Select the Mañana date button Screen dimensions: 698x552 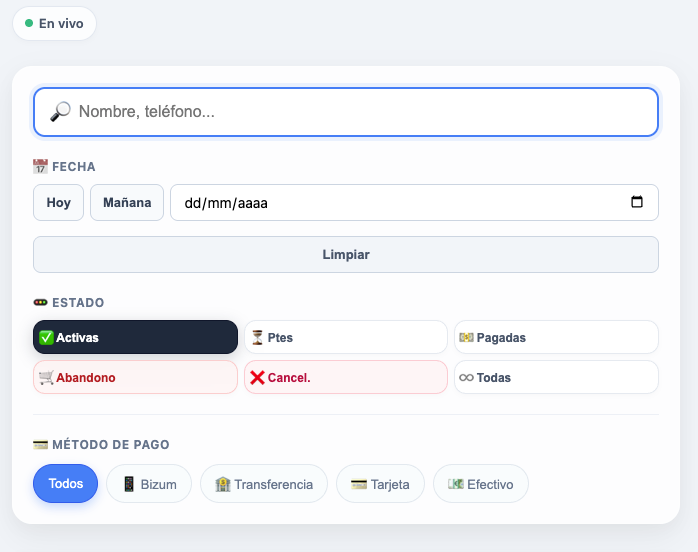click(127, 203)
